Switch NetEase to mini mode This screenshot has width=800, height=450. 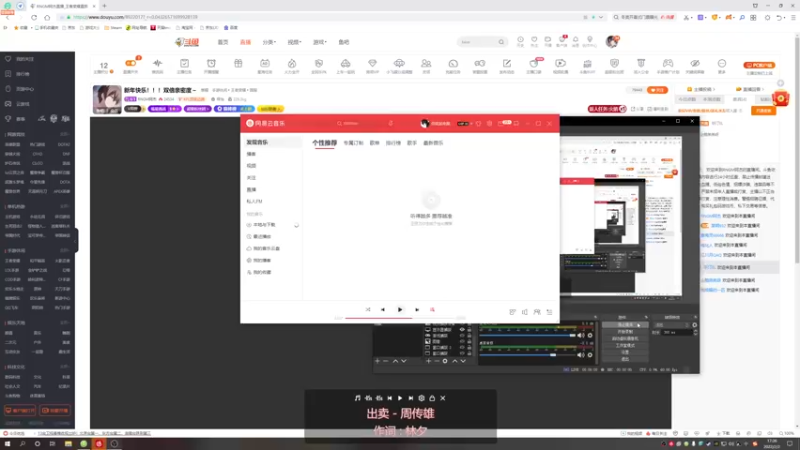(x=516, y=123)
